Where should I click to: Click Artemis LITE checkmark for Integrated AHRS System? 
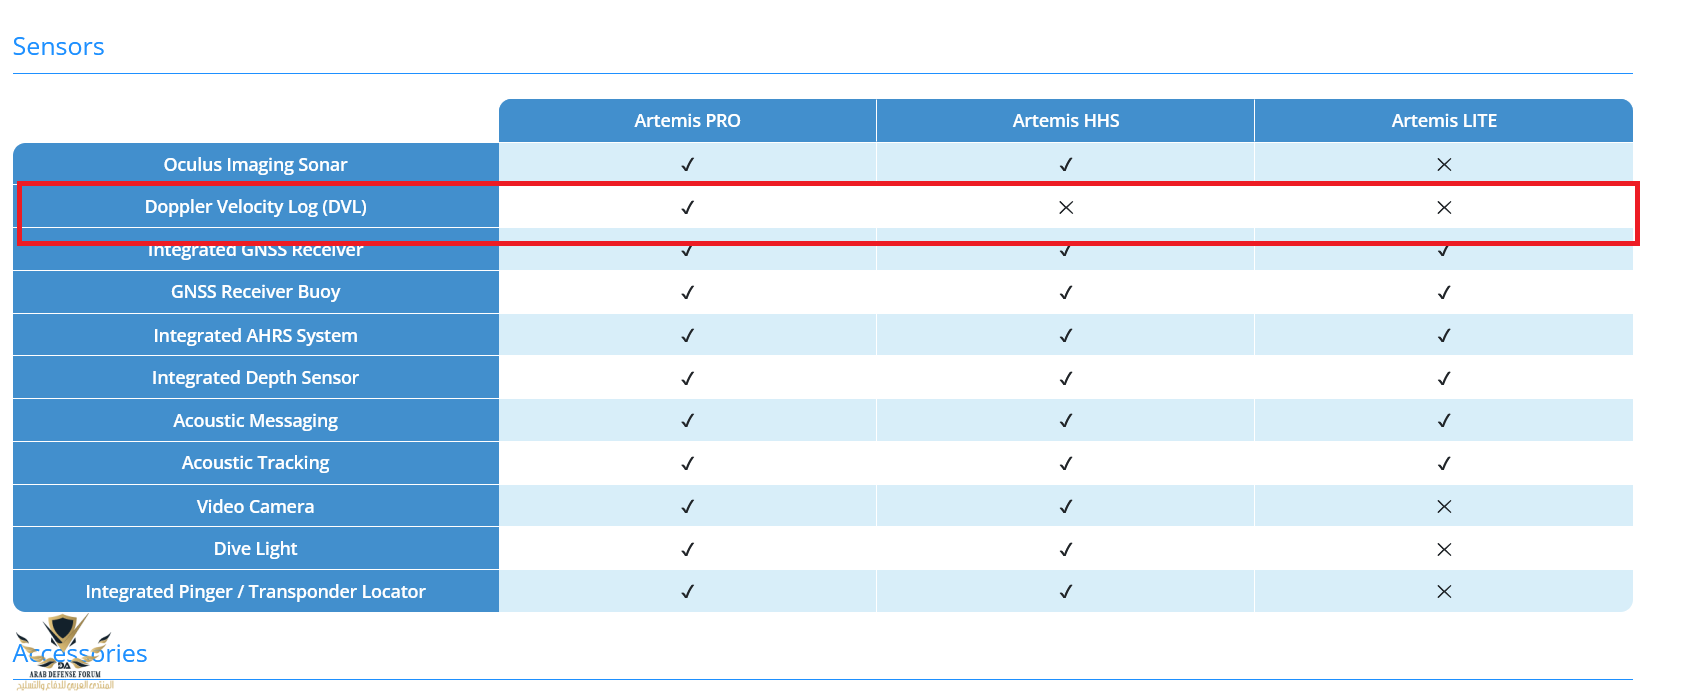pos(1444,336)
